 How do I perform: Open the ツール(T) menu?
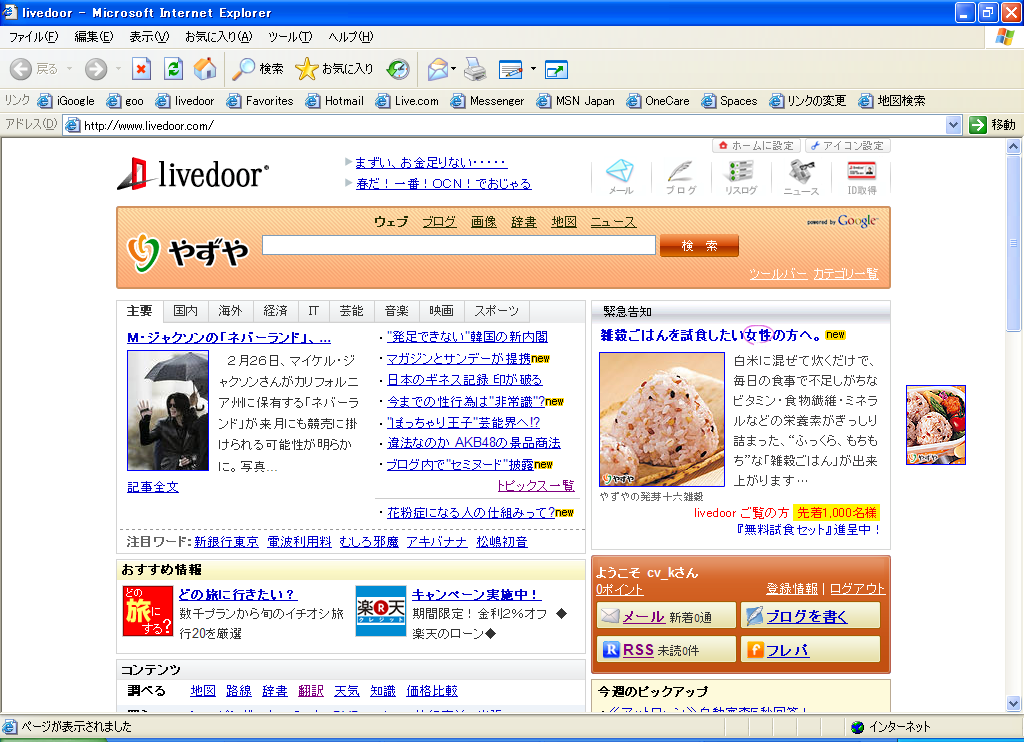[x=290, y=37]
